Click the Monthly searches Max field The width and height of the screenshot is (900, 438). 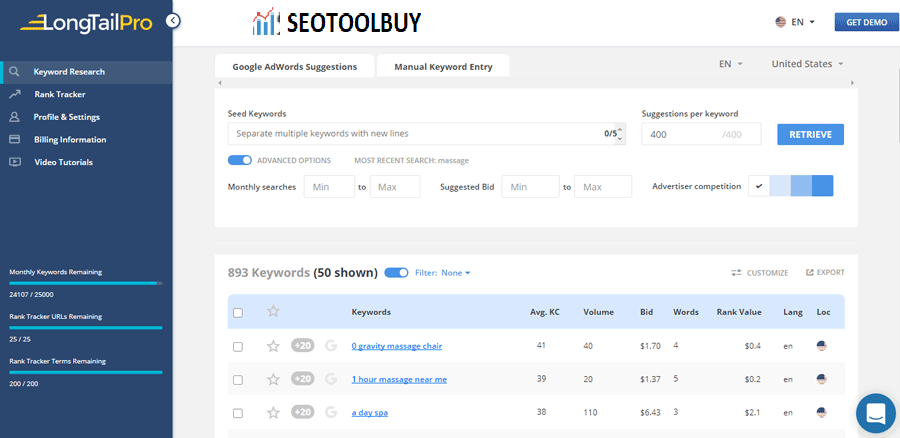395,187
